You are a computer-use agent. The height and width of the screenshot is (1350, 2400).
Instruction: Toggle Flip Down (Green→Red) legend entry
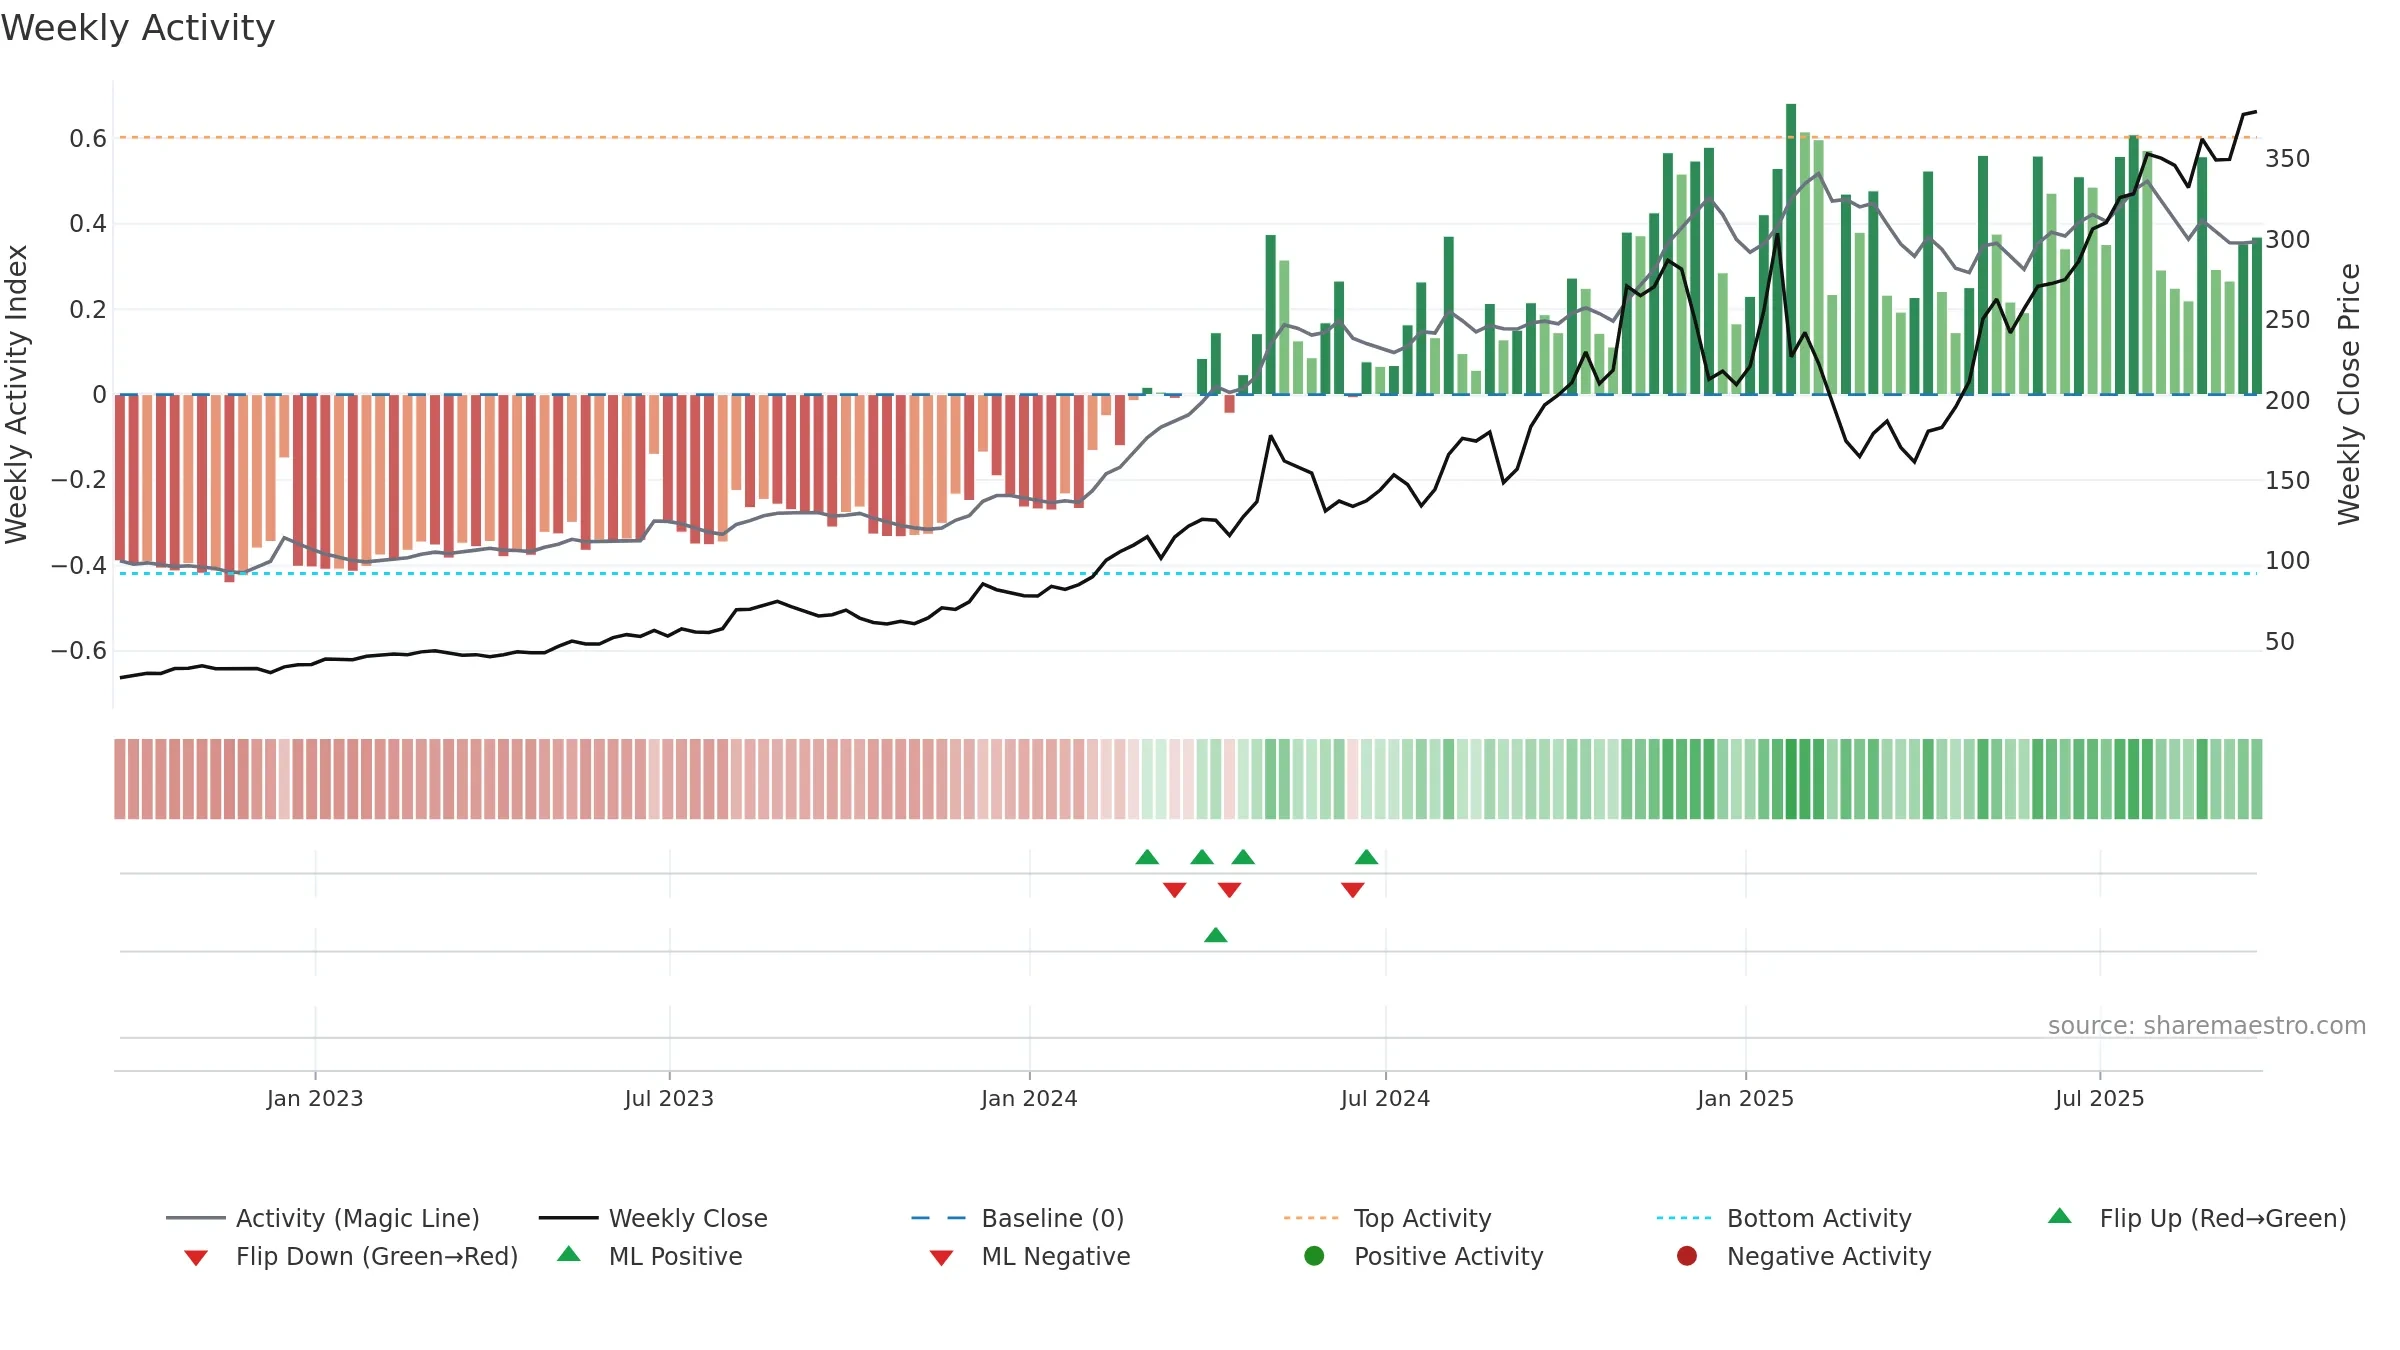pos(351,1256)
